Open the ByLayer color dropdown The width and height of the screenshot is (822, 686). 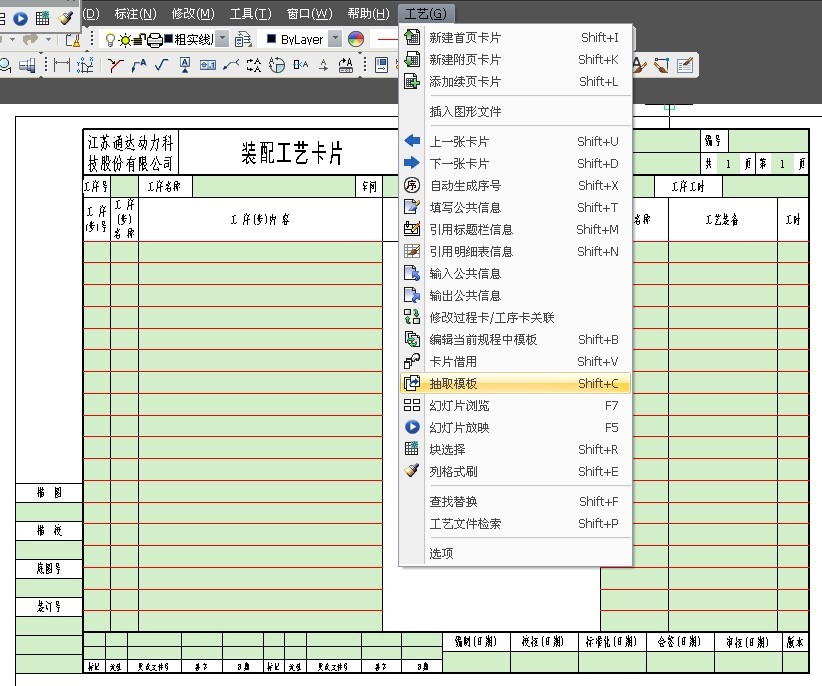coord(335,40)
